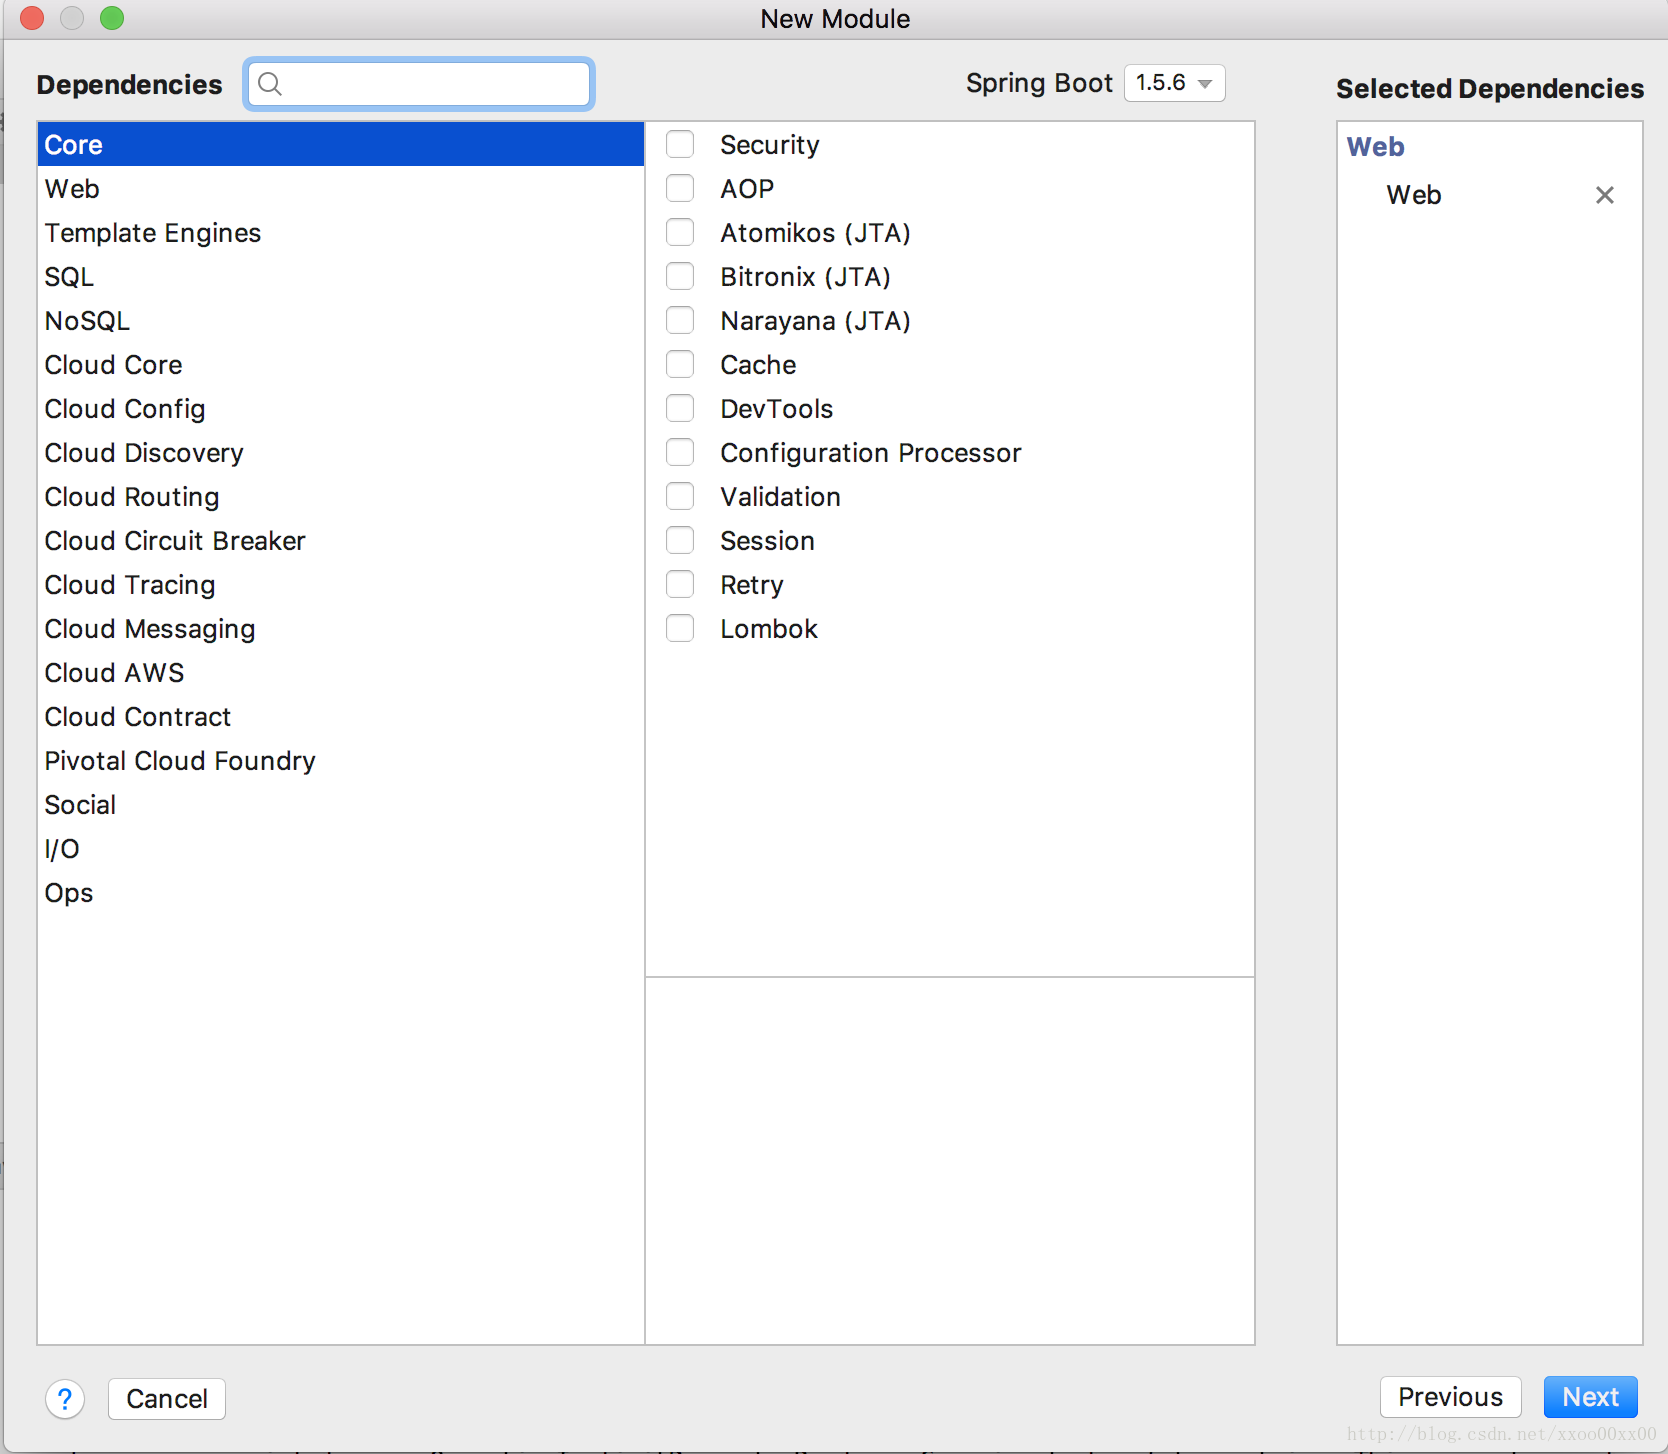1668x1454 pixels.
Task: Choose the SQL category
Action: [x=340, y=276]
